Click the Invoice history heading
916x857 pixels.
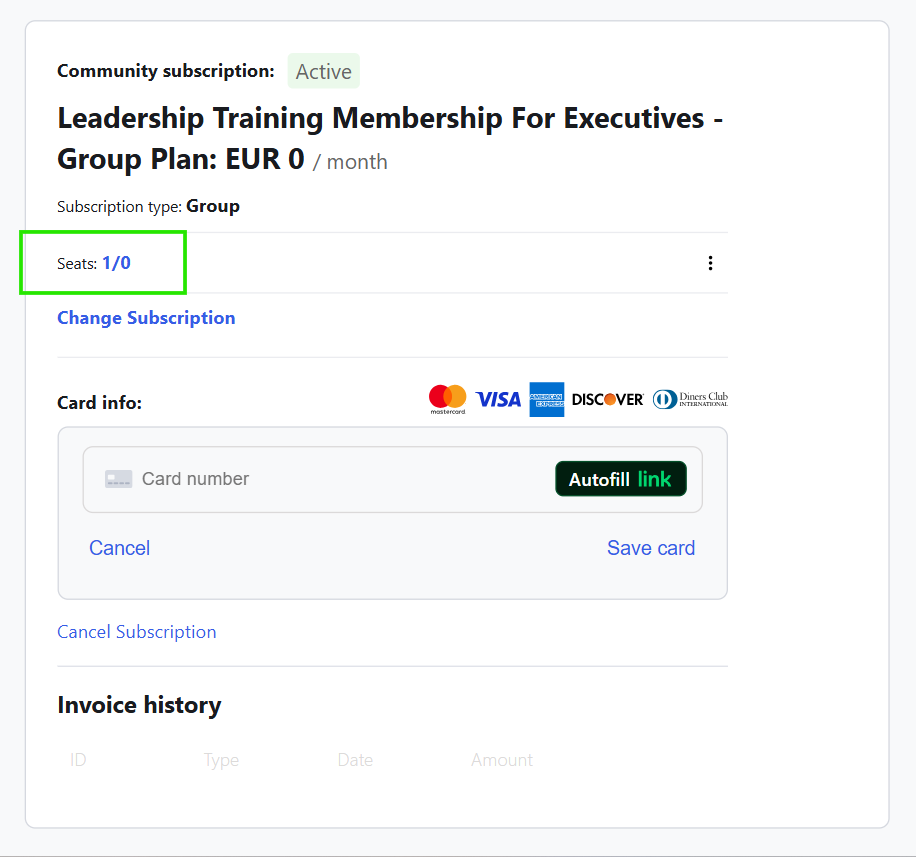(139, 705)
